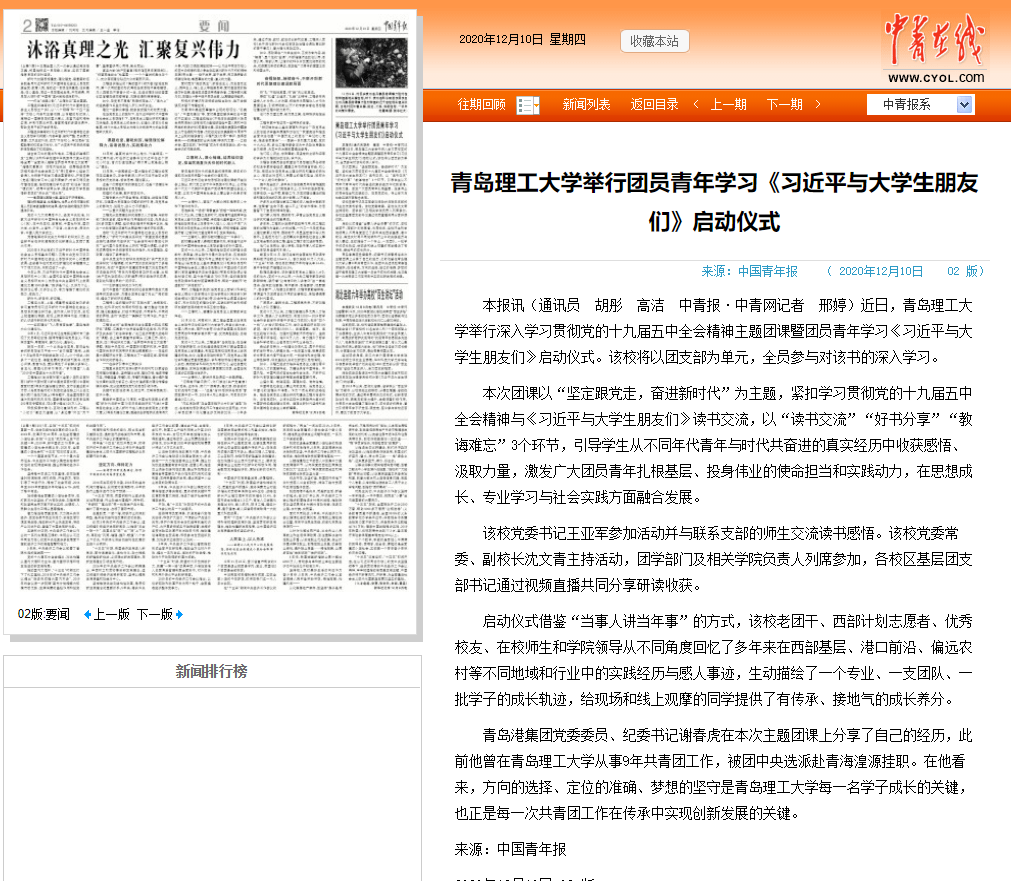Click the 上一期 link
1011x881 pixels.
(x=728, y=105)
